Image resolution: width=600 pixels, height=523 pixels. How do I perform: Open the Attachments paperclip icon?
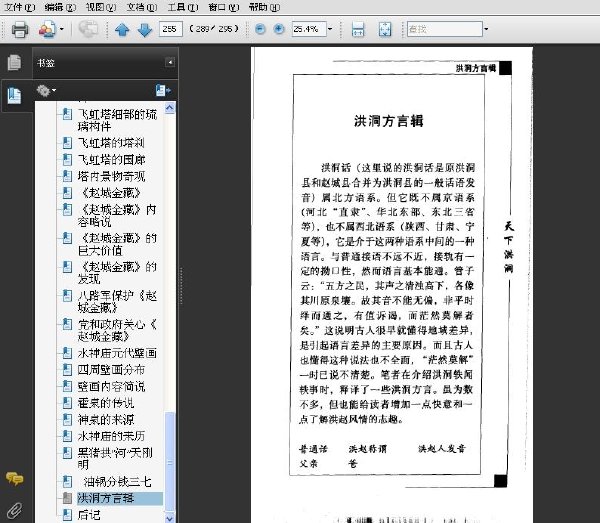pyautogui.click(x=15, y=510)
